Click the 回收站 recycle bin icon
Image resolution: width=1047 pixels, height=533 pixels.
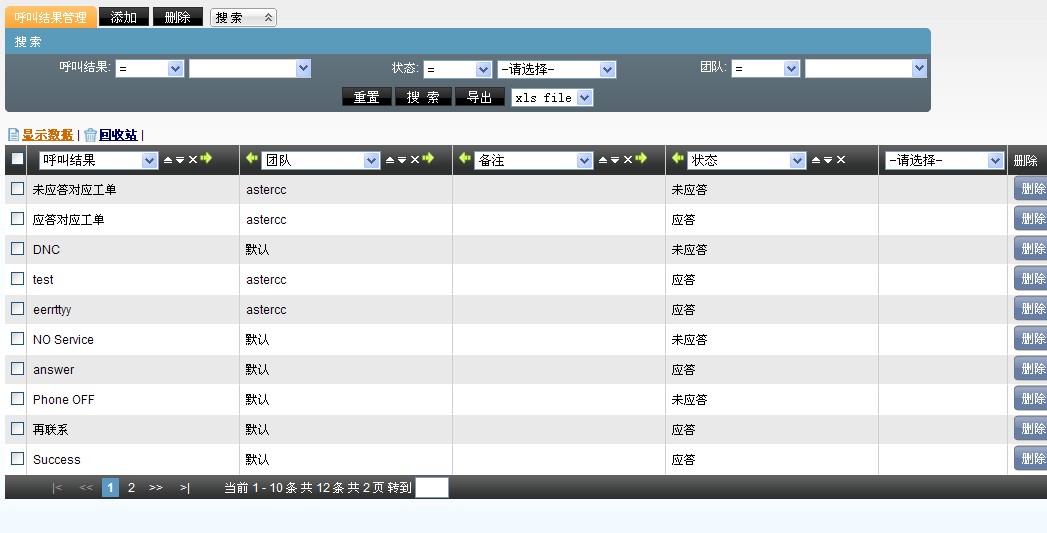click(90, 135)
